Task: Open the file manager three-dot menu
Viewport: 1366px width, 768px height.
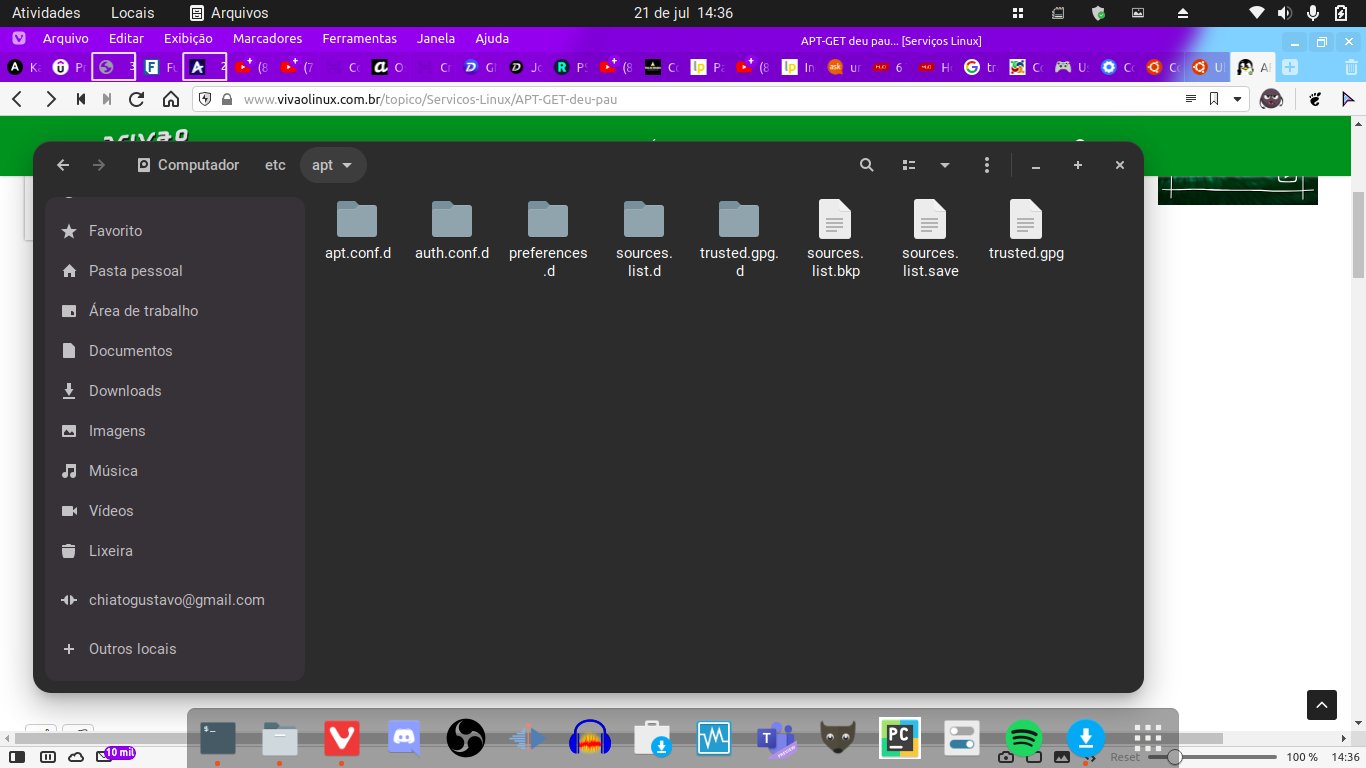Action: coord(987,165)
